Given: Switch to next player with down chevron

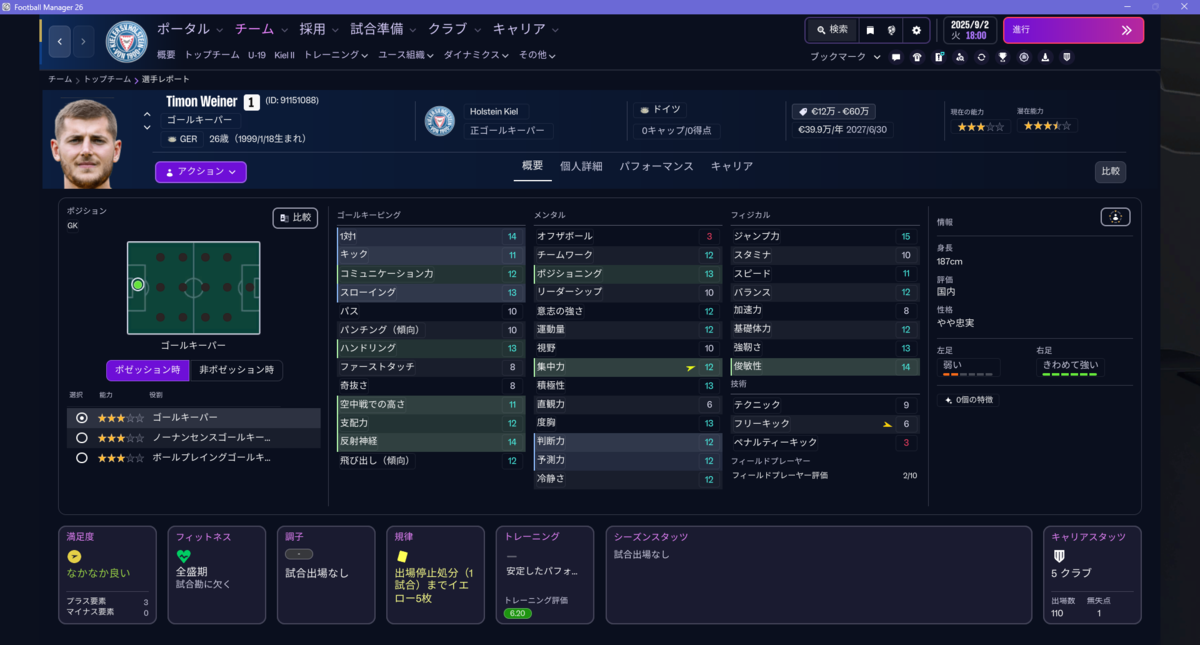Looking at the screenshot, I should point(147,128).
